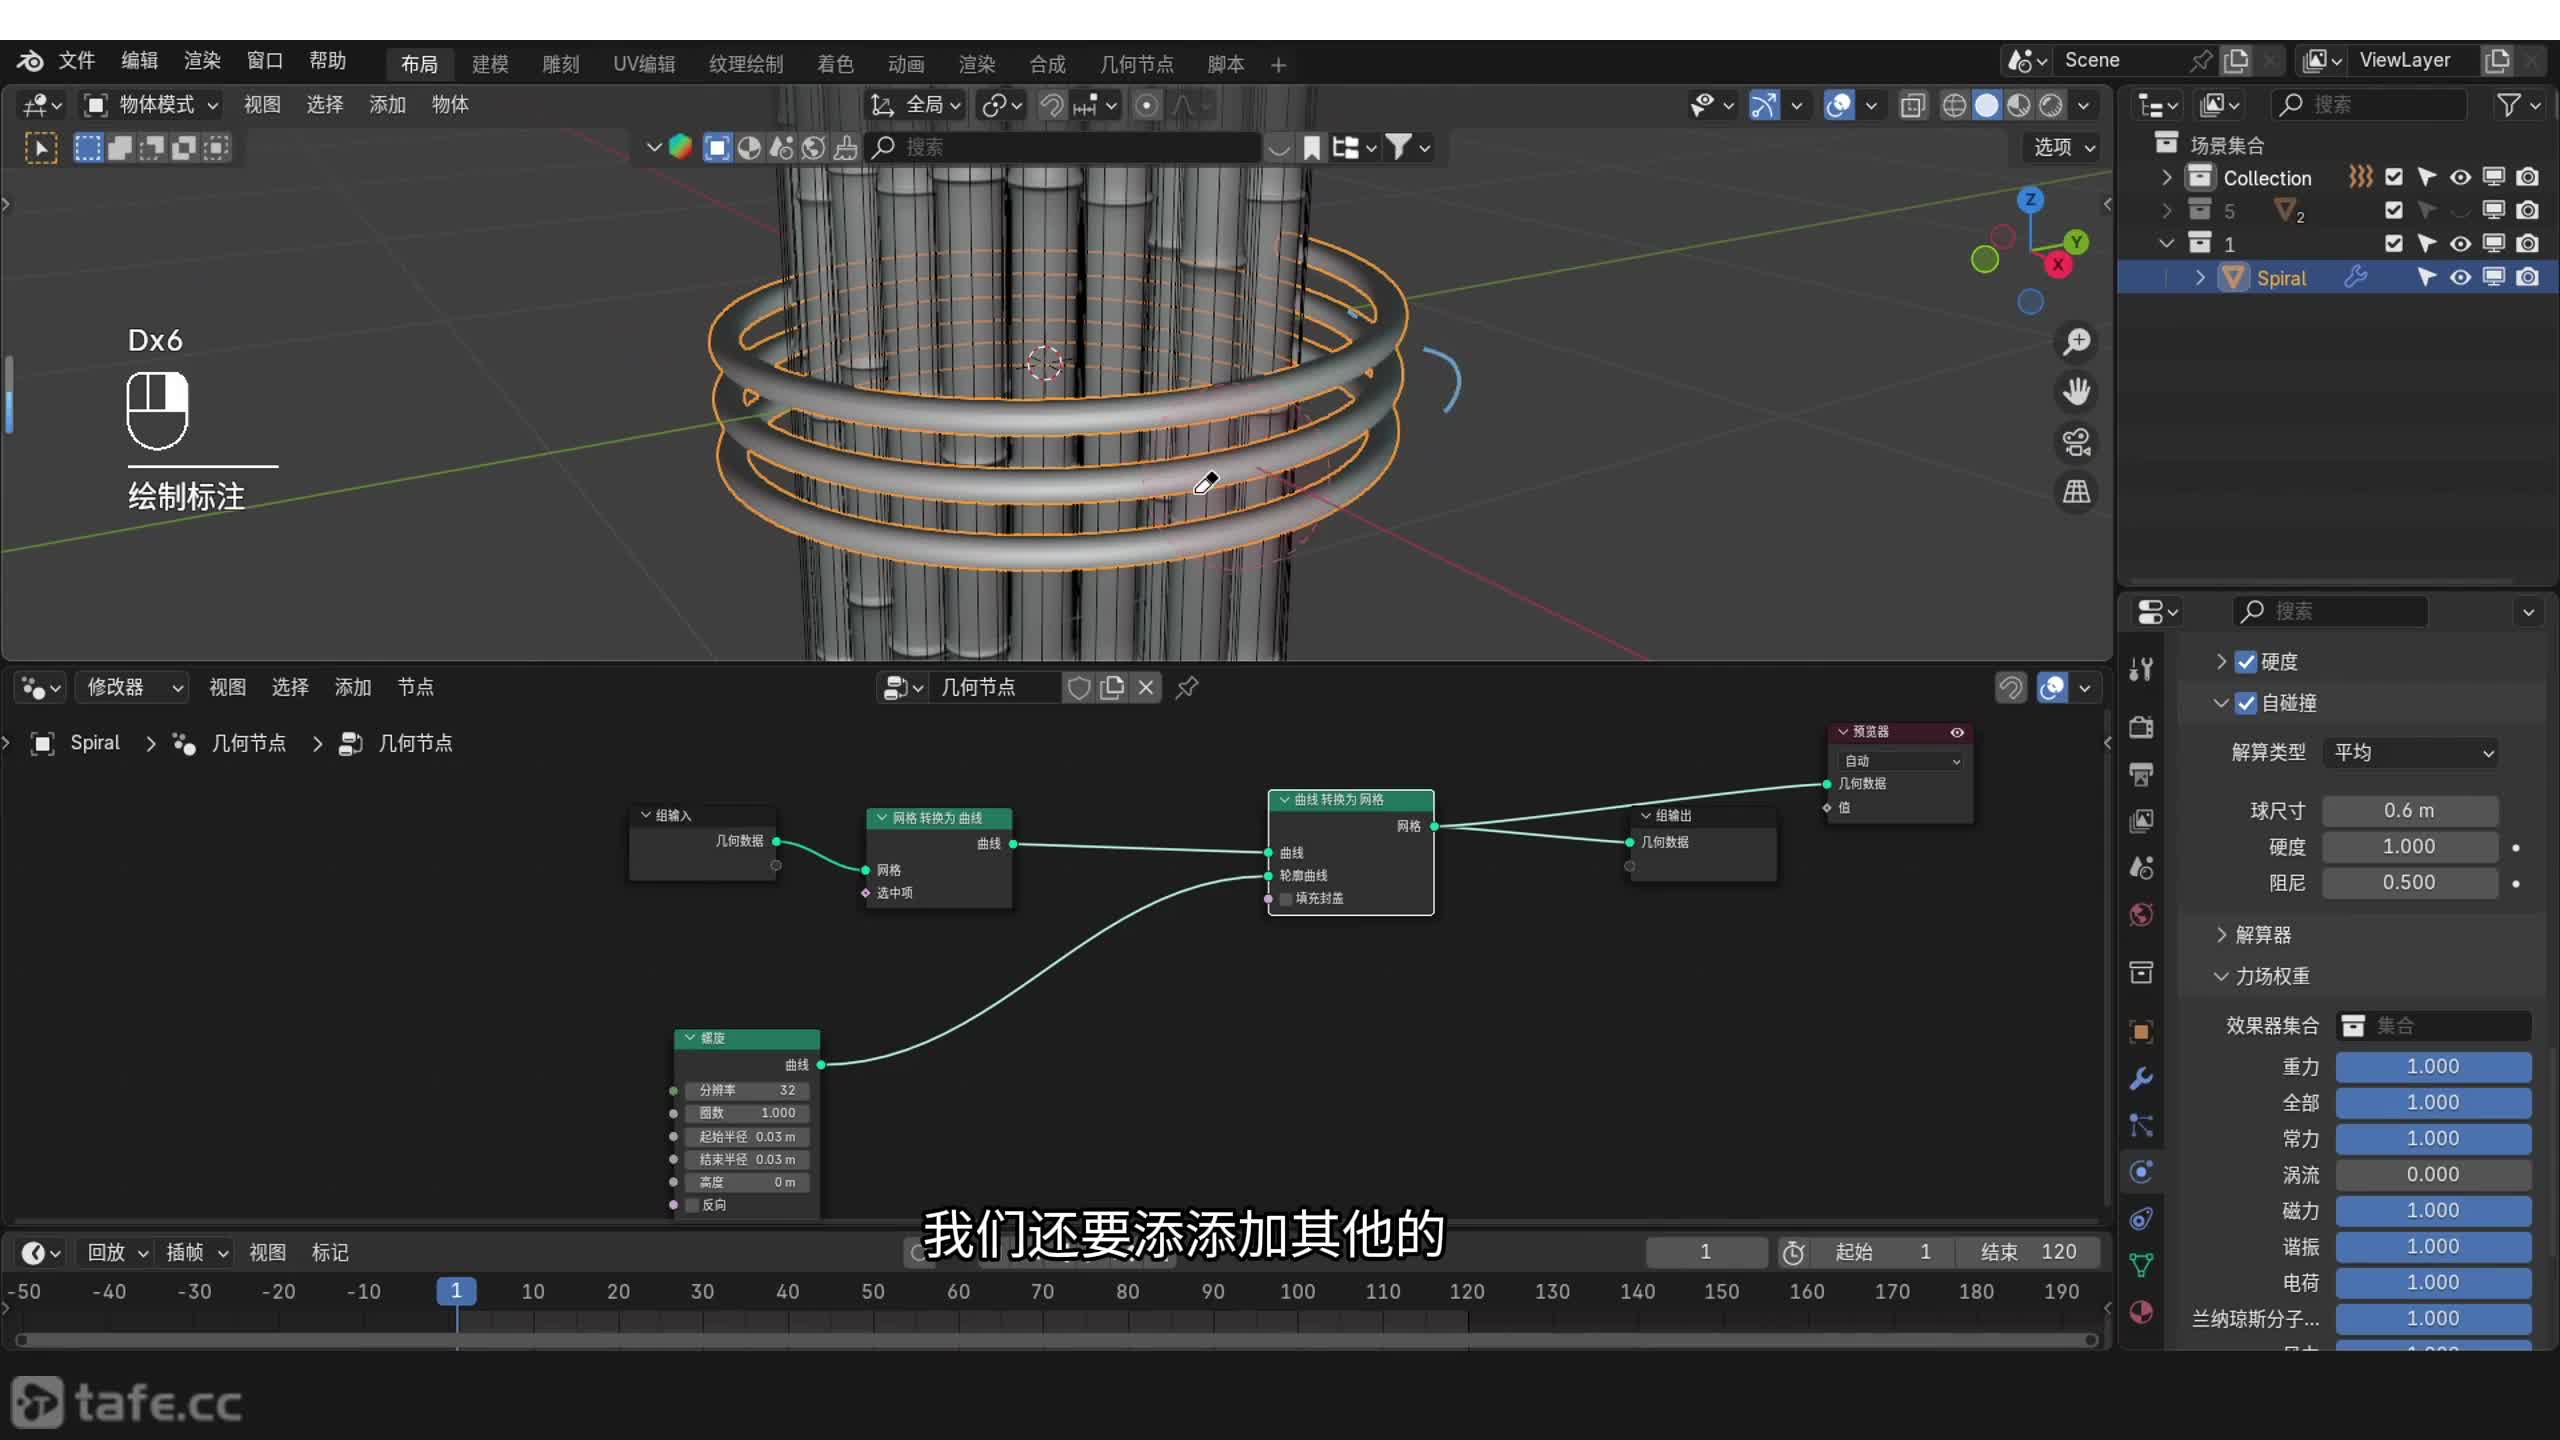Open the Physics properties tab icon

pos(2141,1172)
